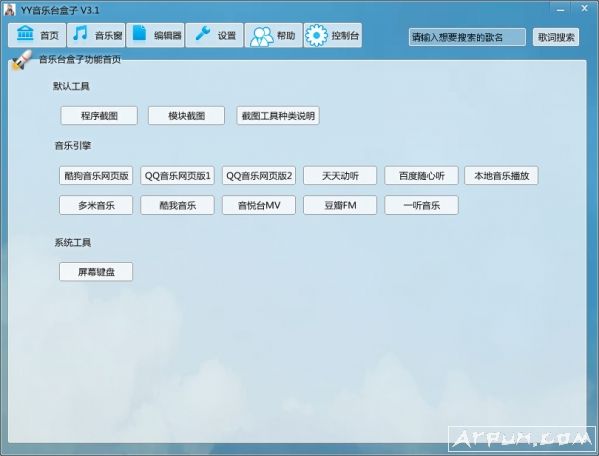Open 设置 with the wrench icon
Screen dimensions: 599x456
click(202, 34)
